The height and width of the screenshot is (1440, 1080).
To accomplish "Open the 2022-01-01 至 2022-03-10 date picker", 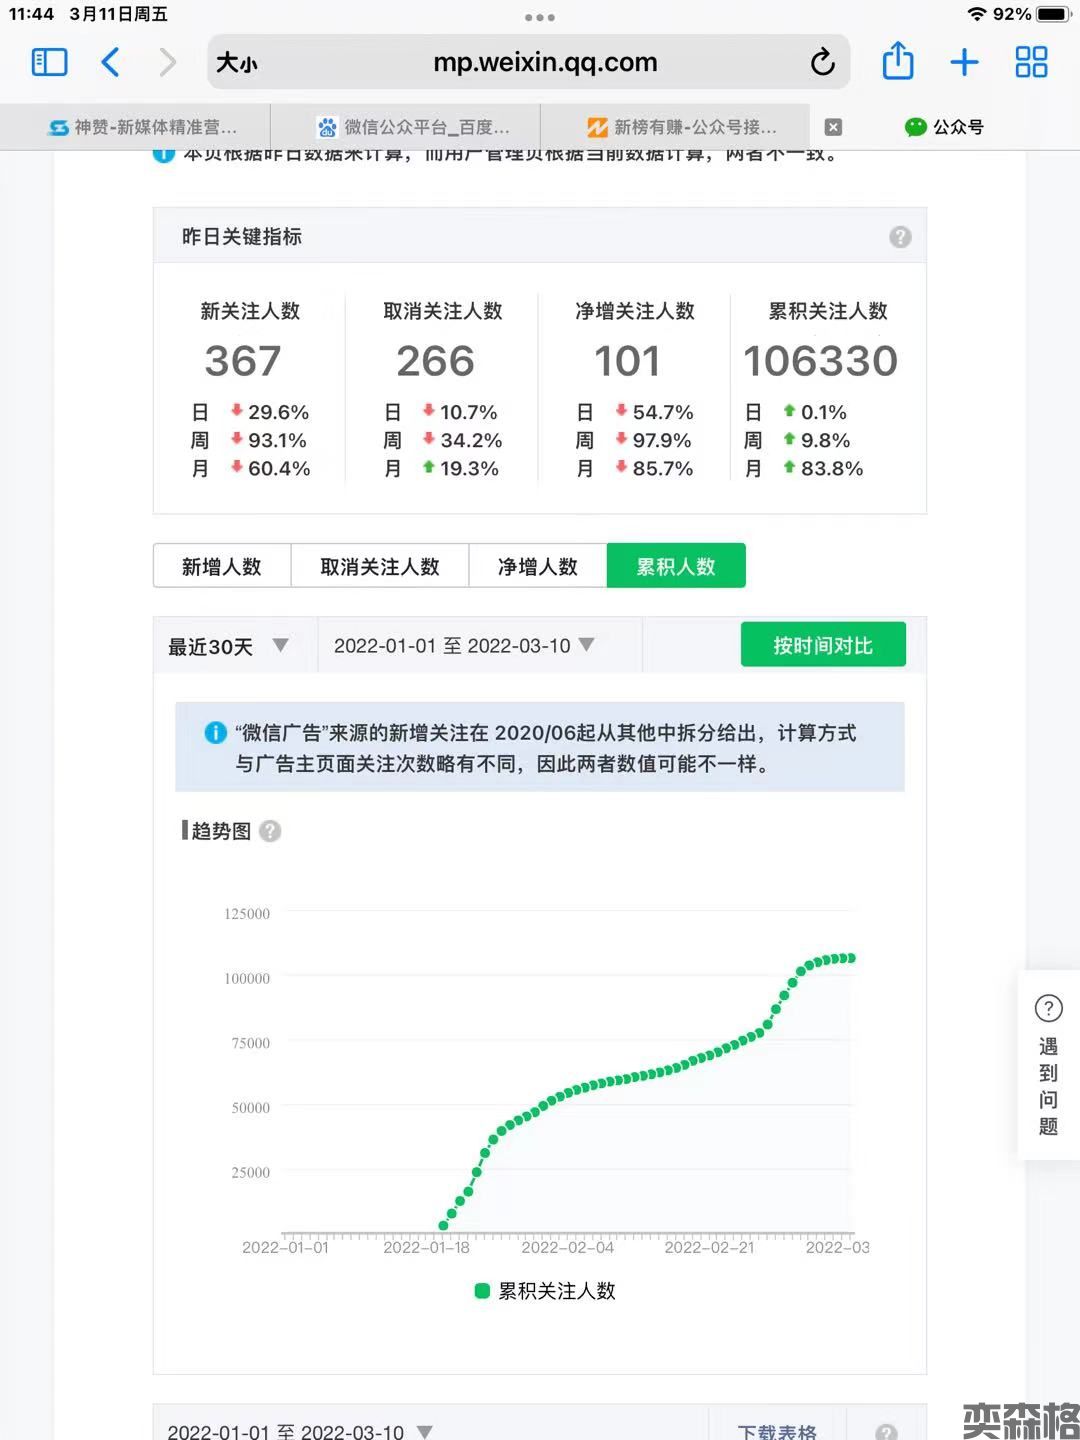I will coord(464,646).
